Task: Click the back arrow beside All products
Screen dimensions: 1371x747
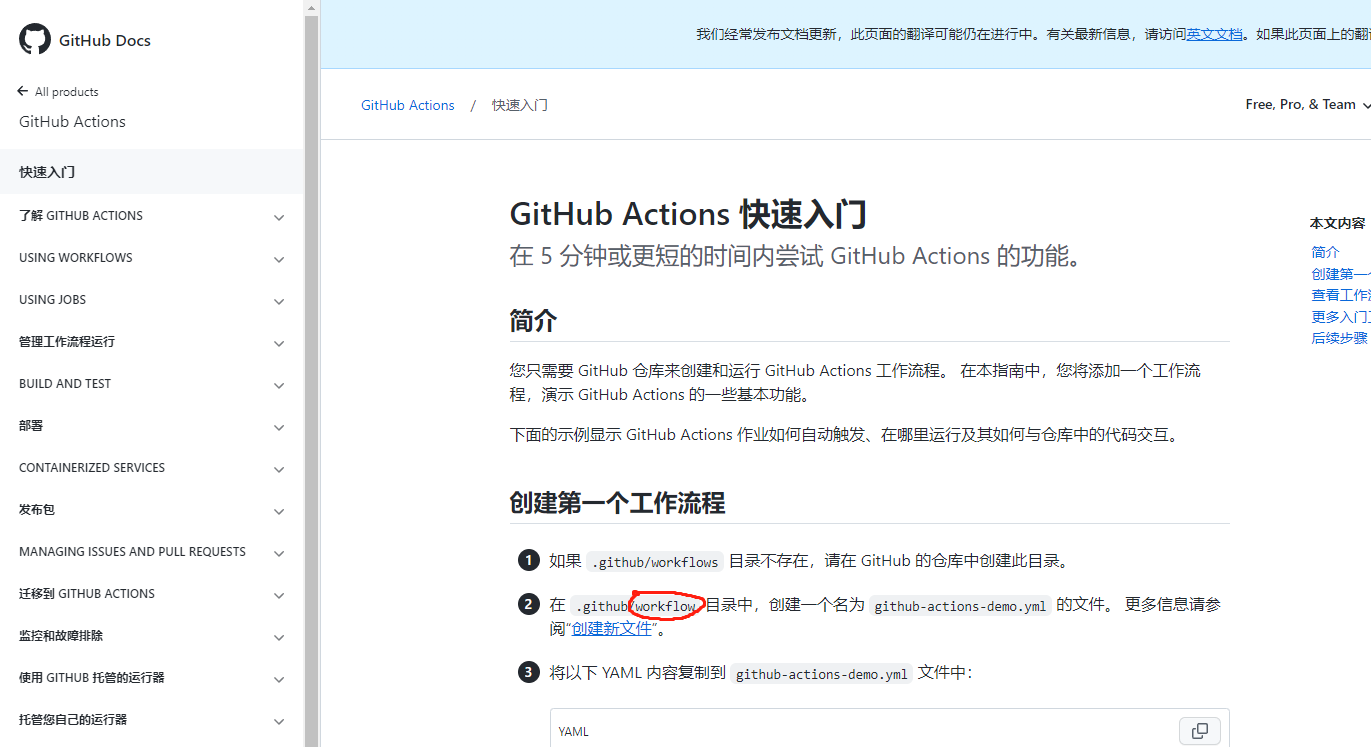Action: pyautogui.click(x=23, y=91)
